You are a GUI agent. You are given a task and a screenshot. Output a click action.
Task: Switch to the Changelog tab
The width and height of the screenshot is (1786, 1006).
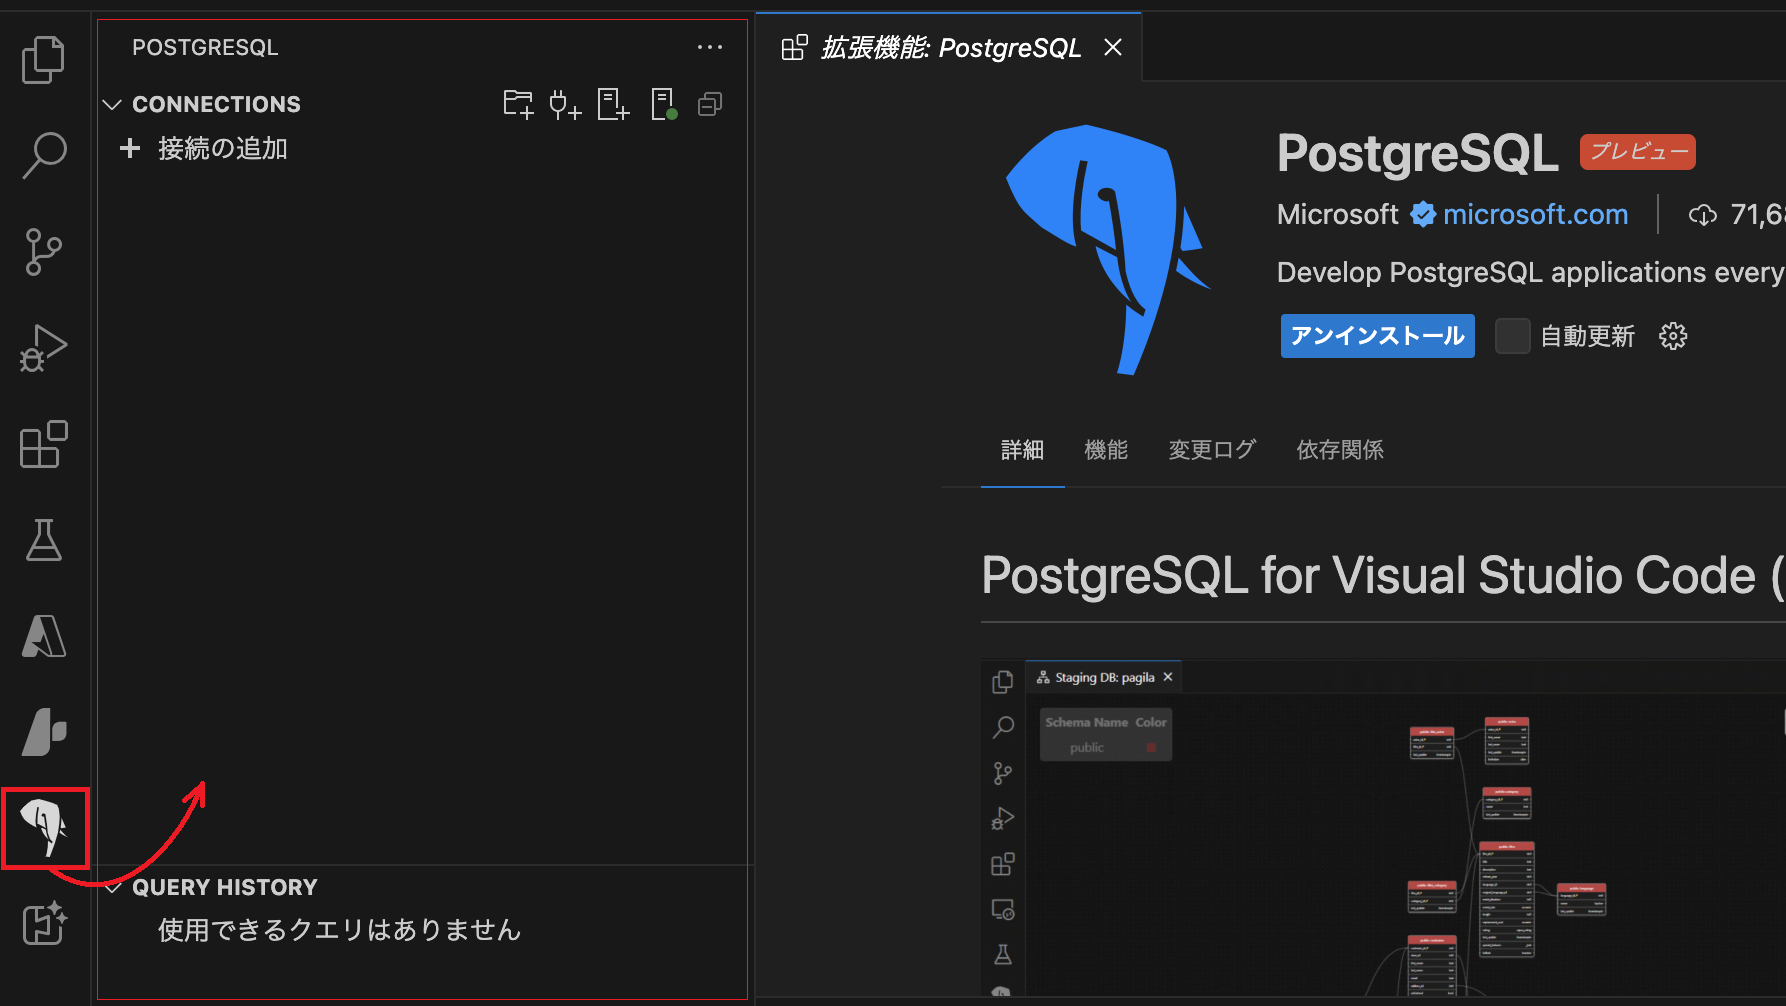1212,450
